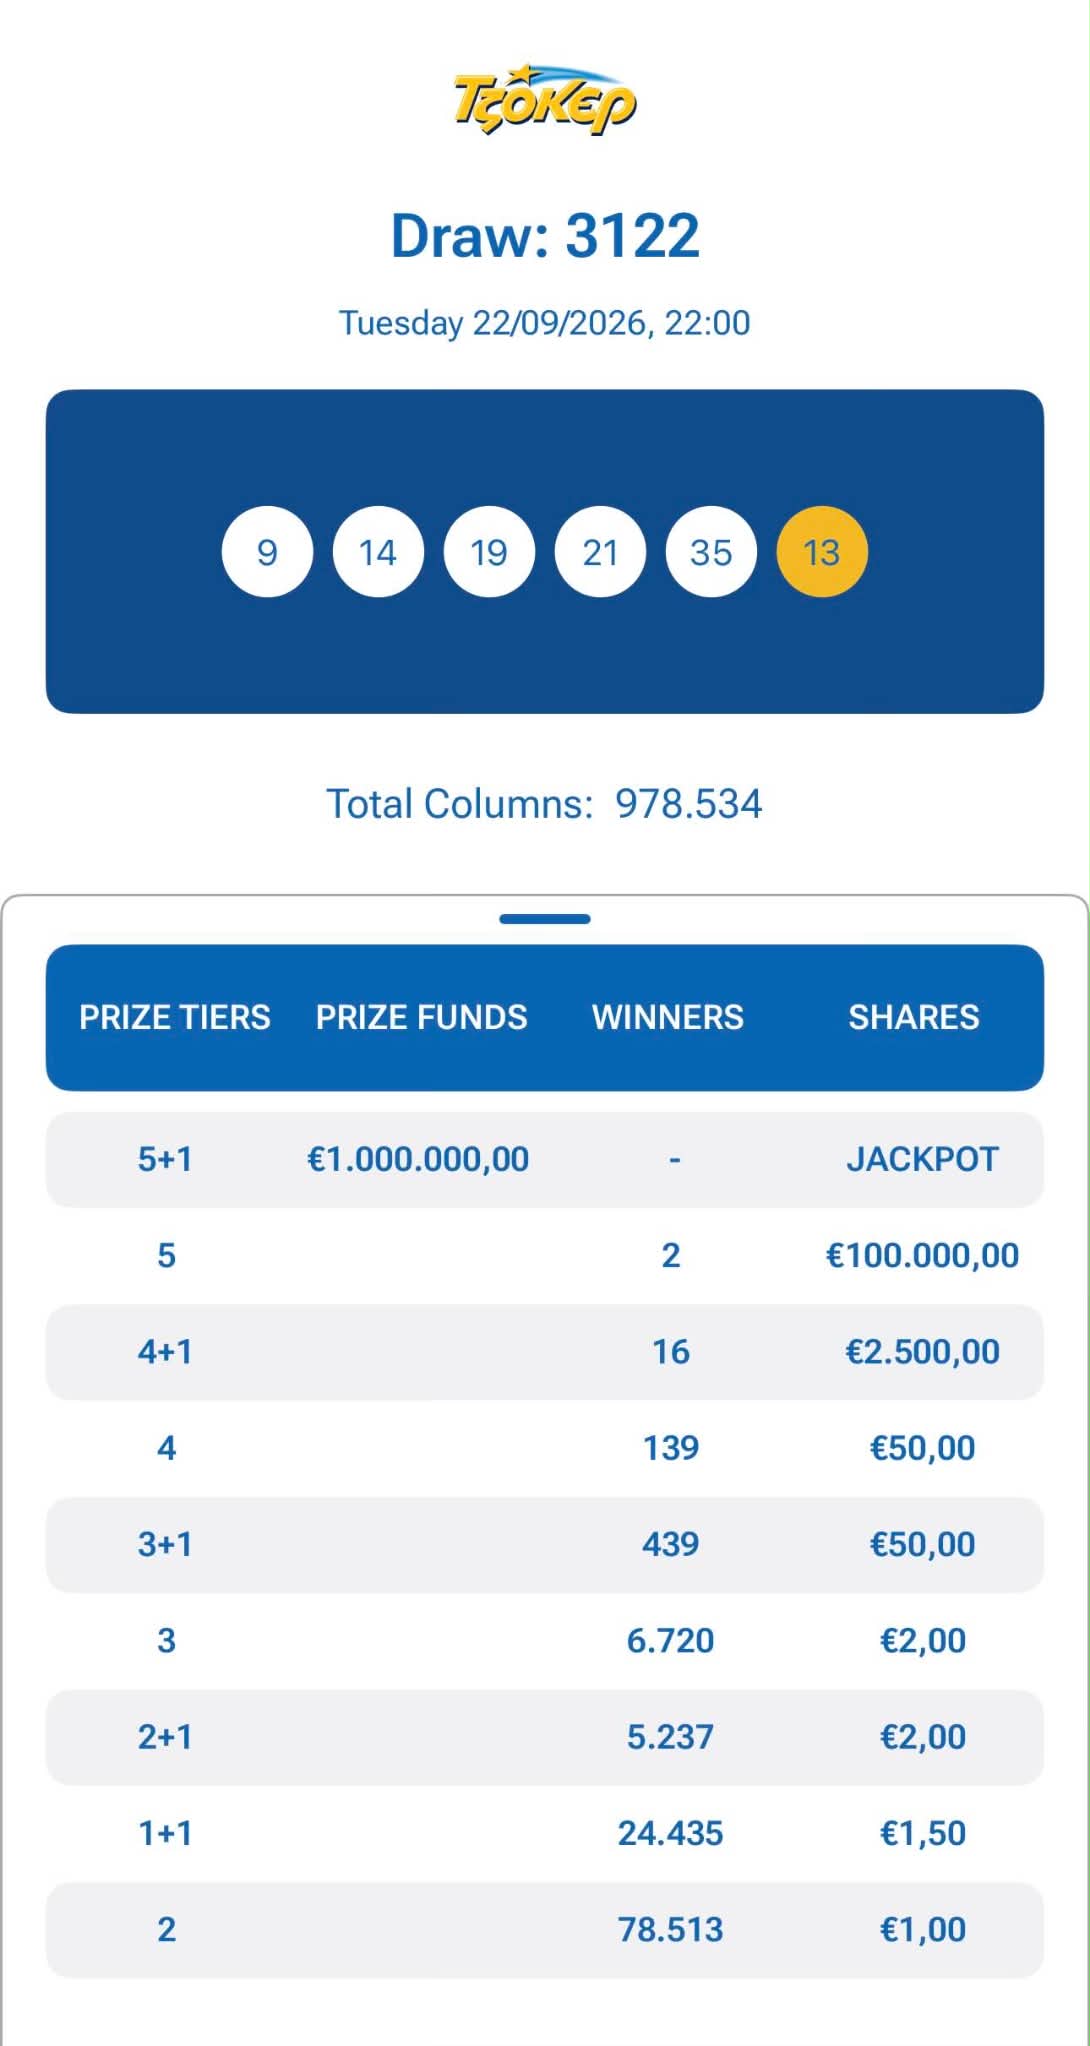Select the white ball number 14
The image size is (1090, 2046).
click(378, 552)
